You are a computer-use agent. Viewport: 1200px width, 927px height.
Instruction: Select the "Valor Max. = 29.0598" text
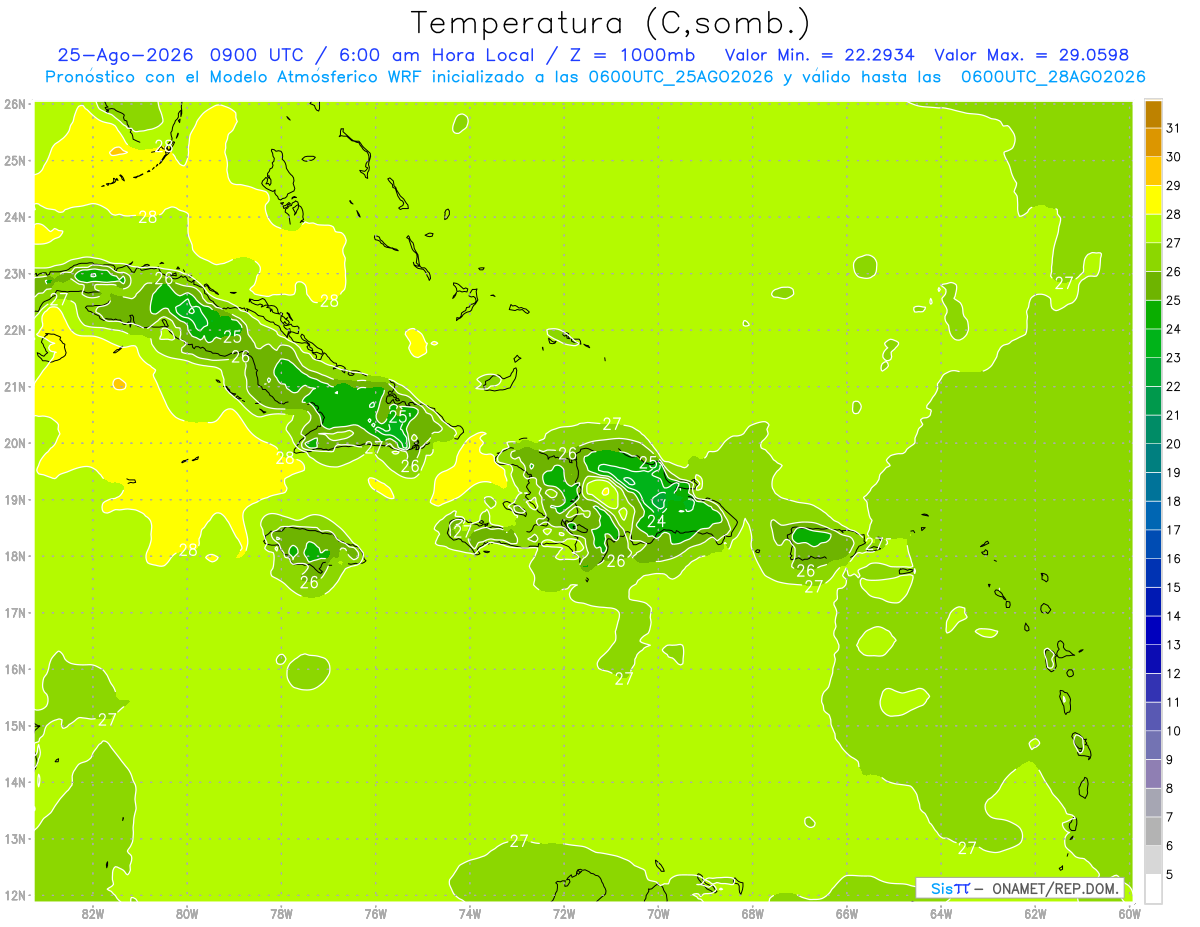(1031, 55)
